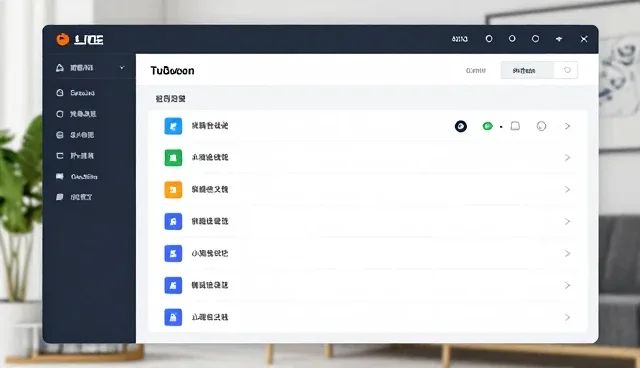The width and height of the screenshot is (640, 368).
Task: Click the green app icon in second row
Action: 173,158
